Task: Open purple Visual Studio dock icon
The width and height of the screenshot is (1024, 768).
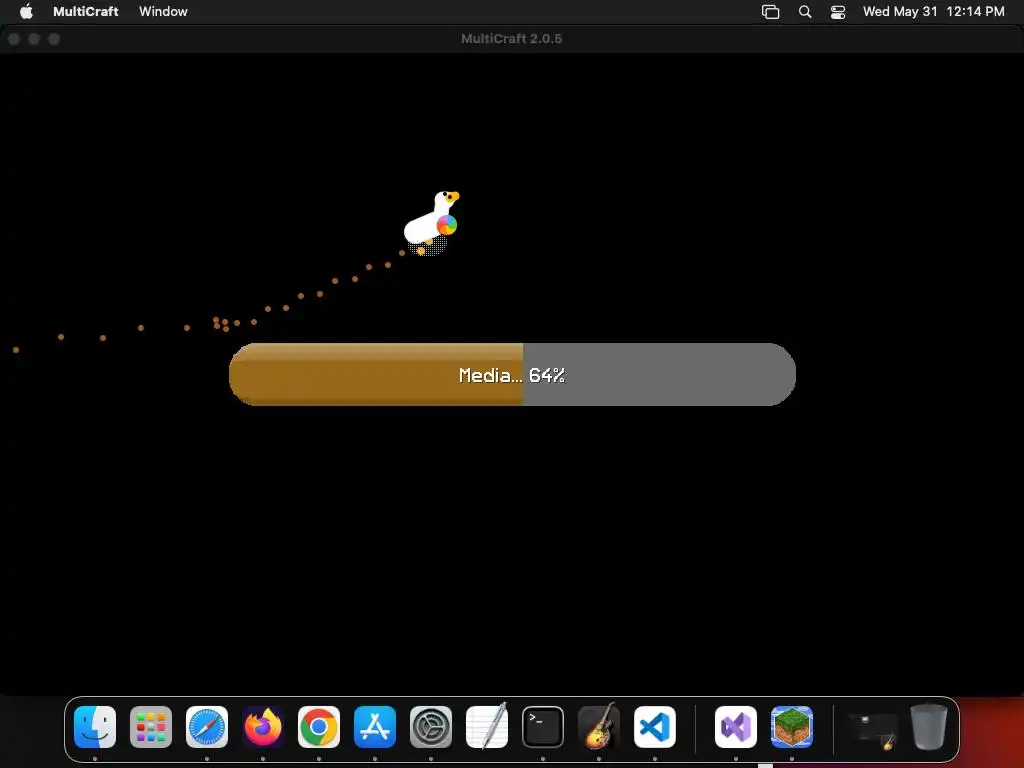Action: click(736, 727)
